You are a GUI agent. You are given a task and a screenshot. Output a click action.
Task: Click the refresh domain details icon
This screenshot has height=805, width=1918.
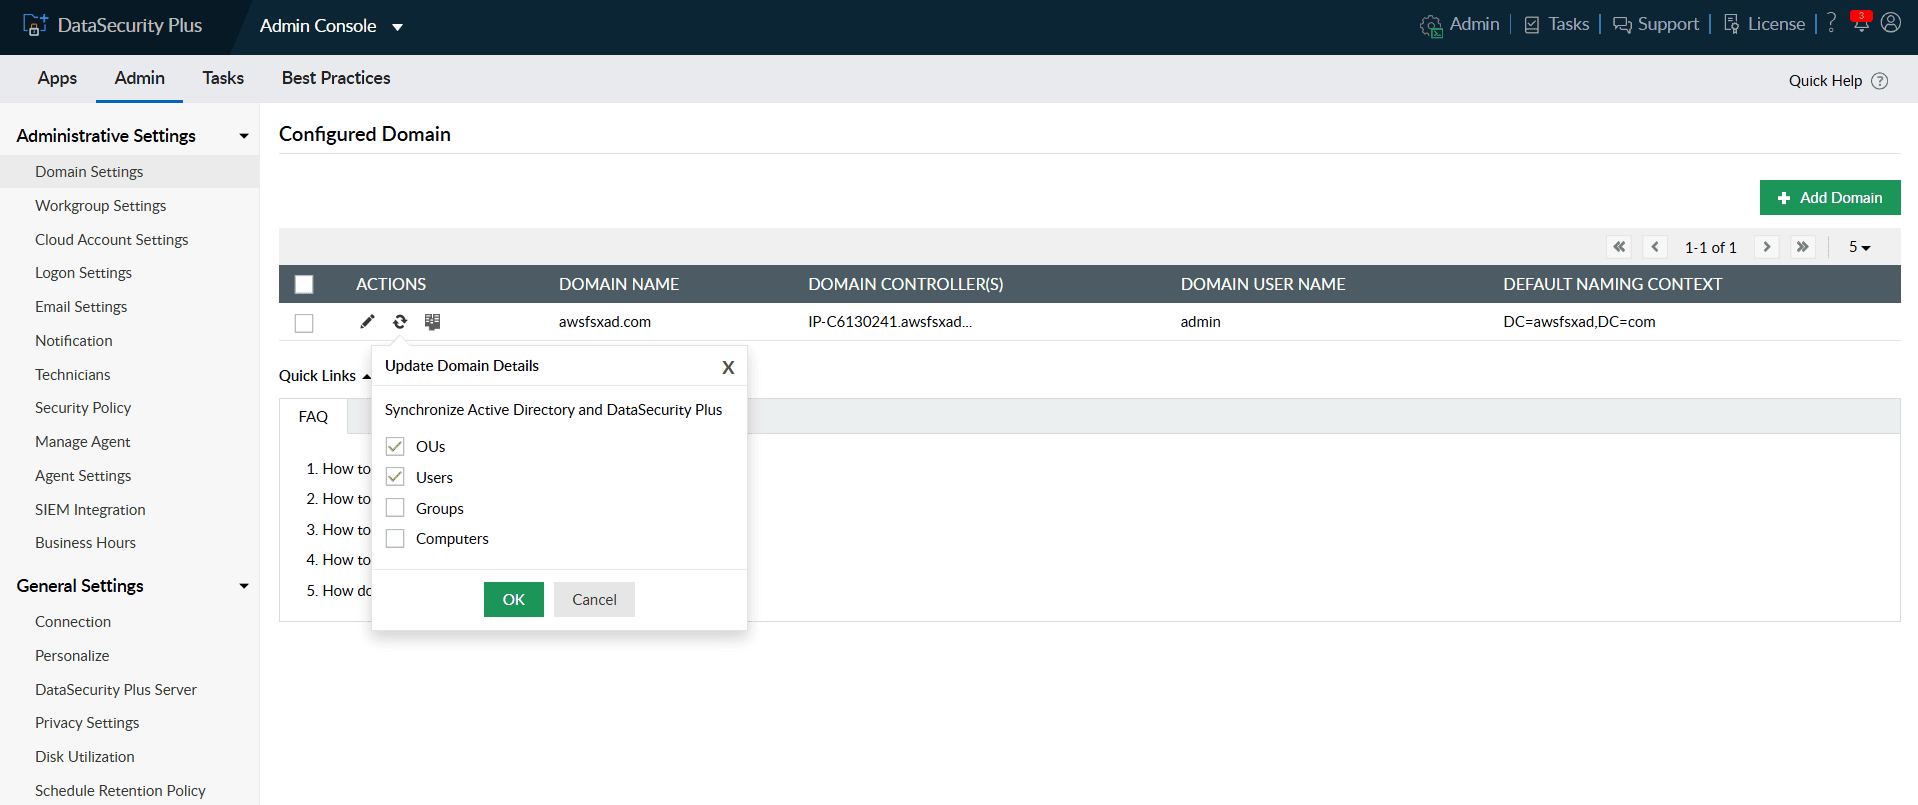pyautogui.click(x=400, y=321)
